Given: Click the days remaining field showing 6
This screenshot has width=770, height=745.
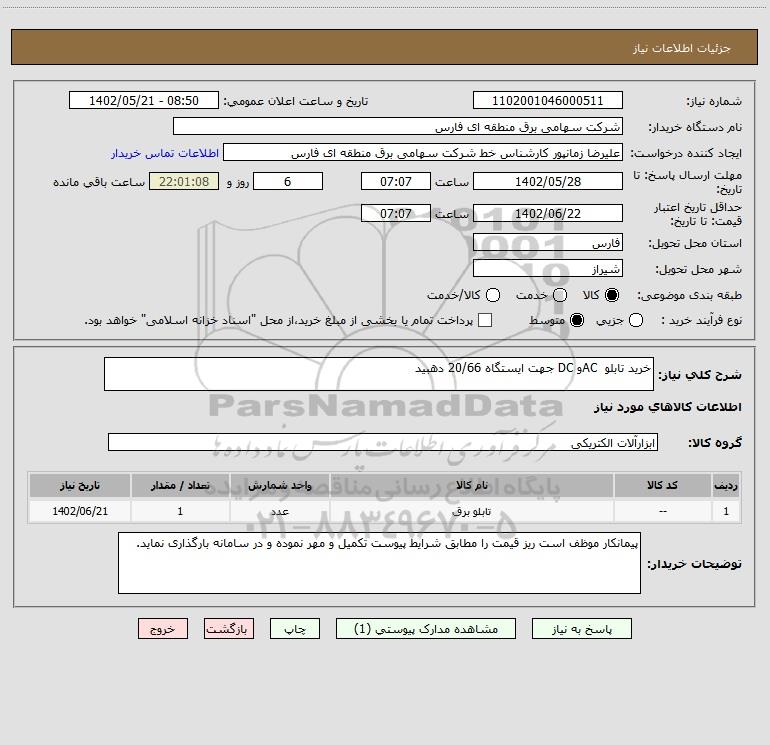Looking at the screenshot, I should (288, 181).
